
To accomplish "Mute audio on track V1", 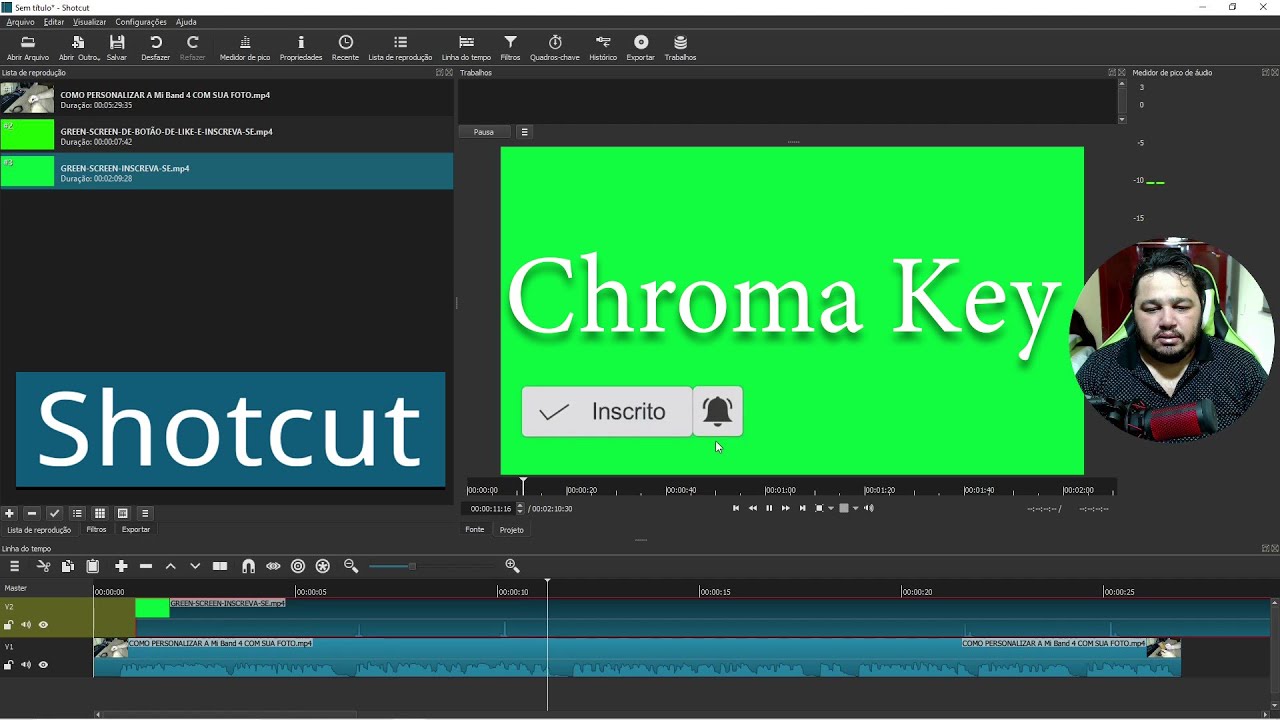I will (26, 665).
